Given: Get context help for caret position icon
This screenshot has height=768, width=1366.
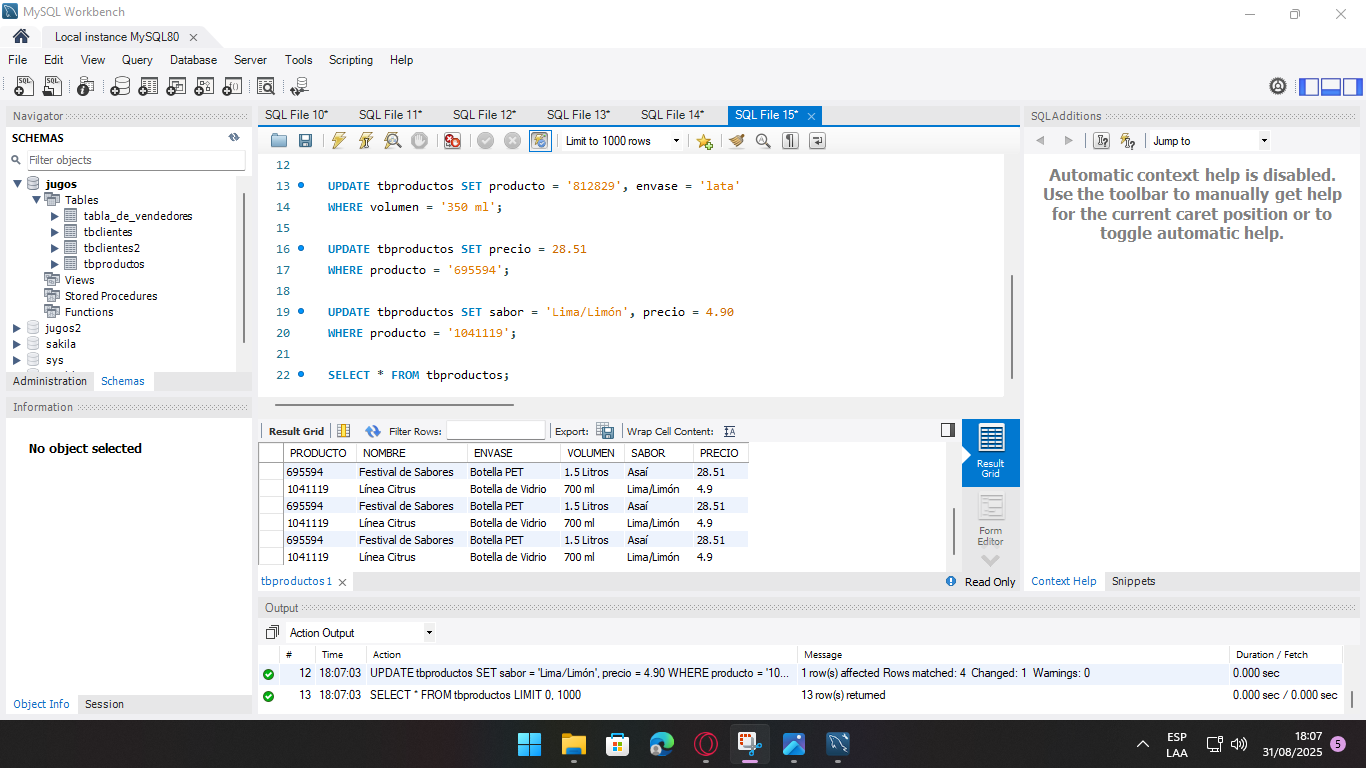Looking at the screenshot, I should [x=1102, y=141].
